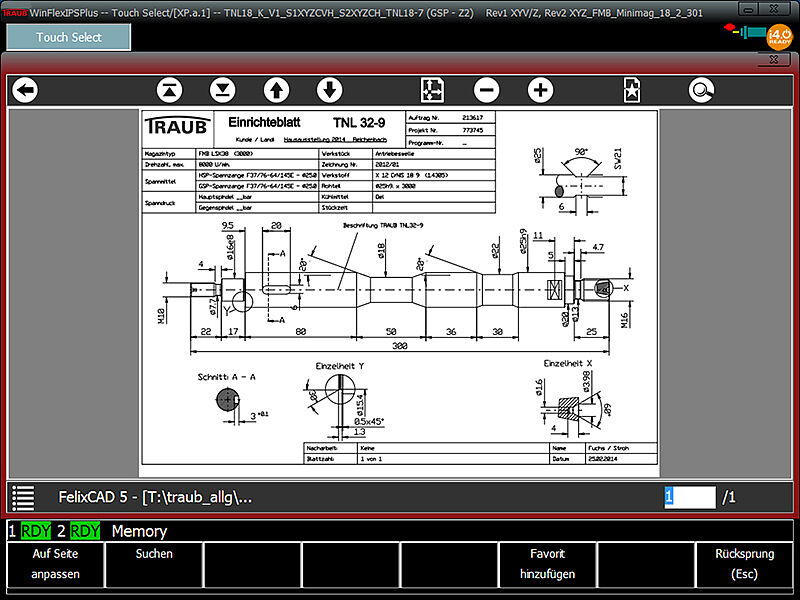
Task: Zoom in with the plus icon
Action: [x=540, y=91]
